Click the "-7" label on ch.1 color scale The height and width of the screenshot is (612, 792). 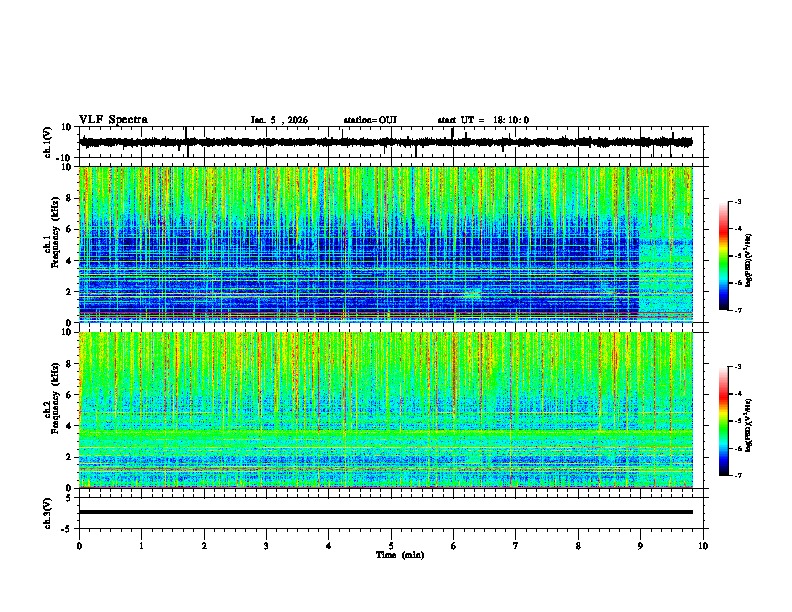[x=737, y=310]
